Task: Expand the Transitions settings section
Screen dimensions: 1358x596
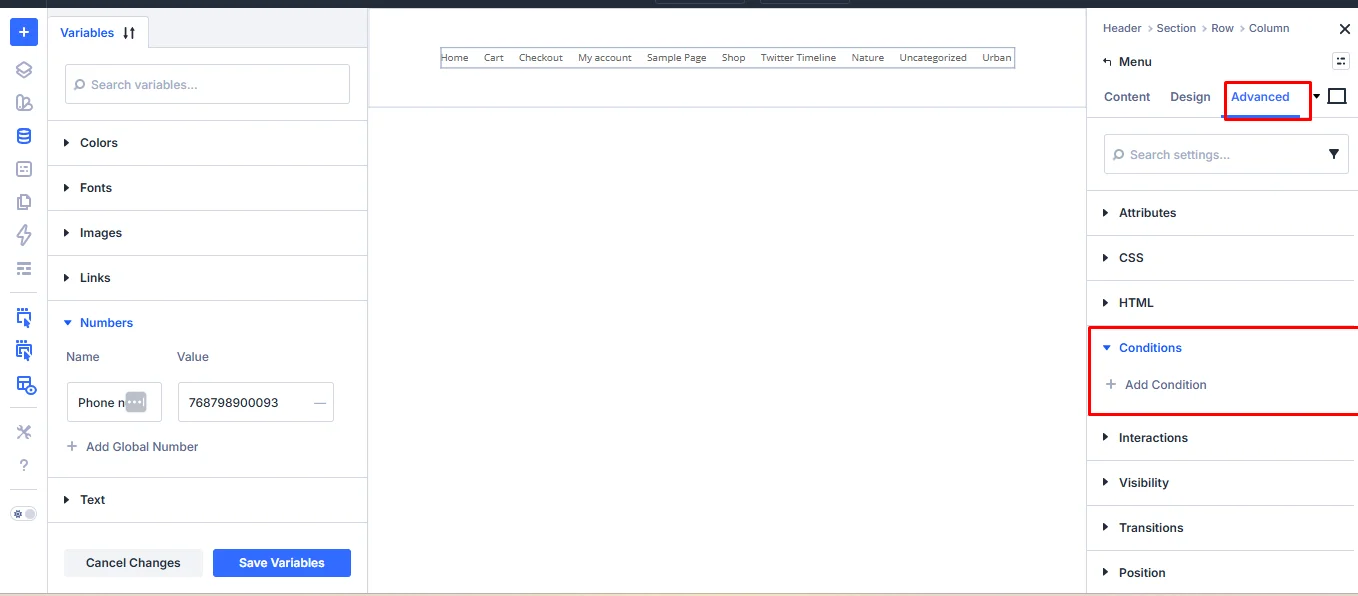Action: [x=1221, y=528]
